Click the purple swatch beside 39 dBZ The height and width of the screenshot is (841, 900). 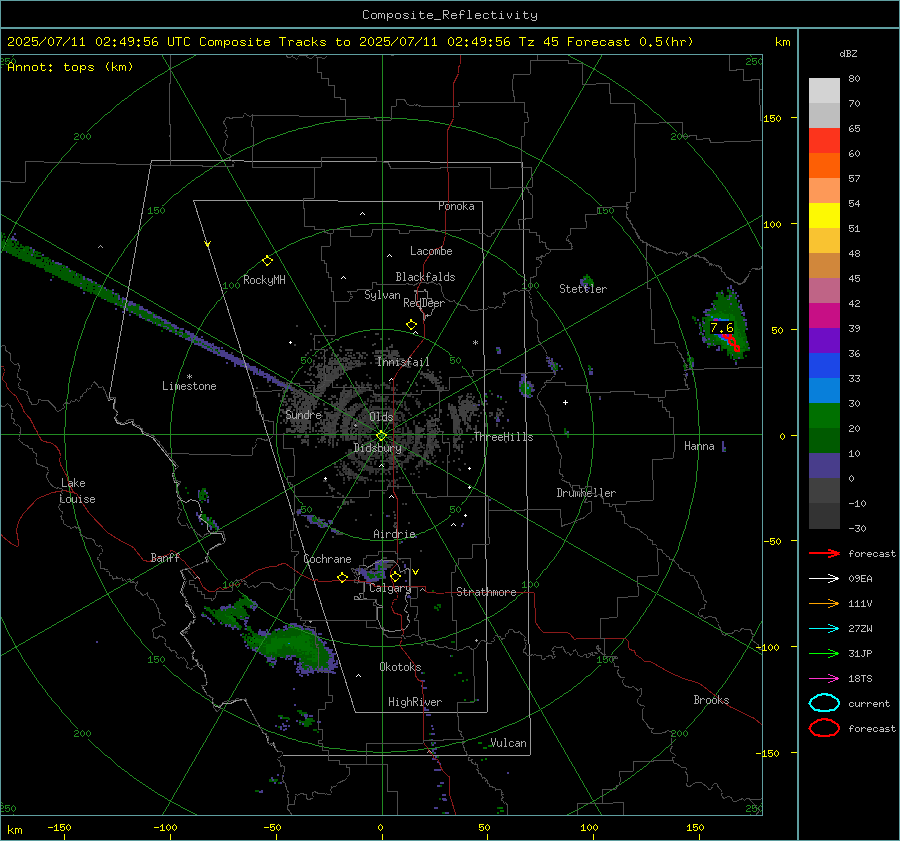click(824, 340)
